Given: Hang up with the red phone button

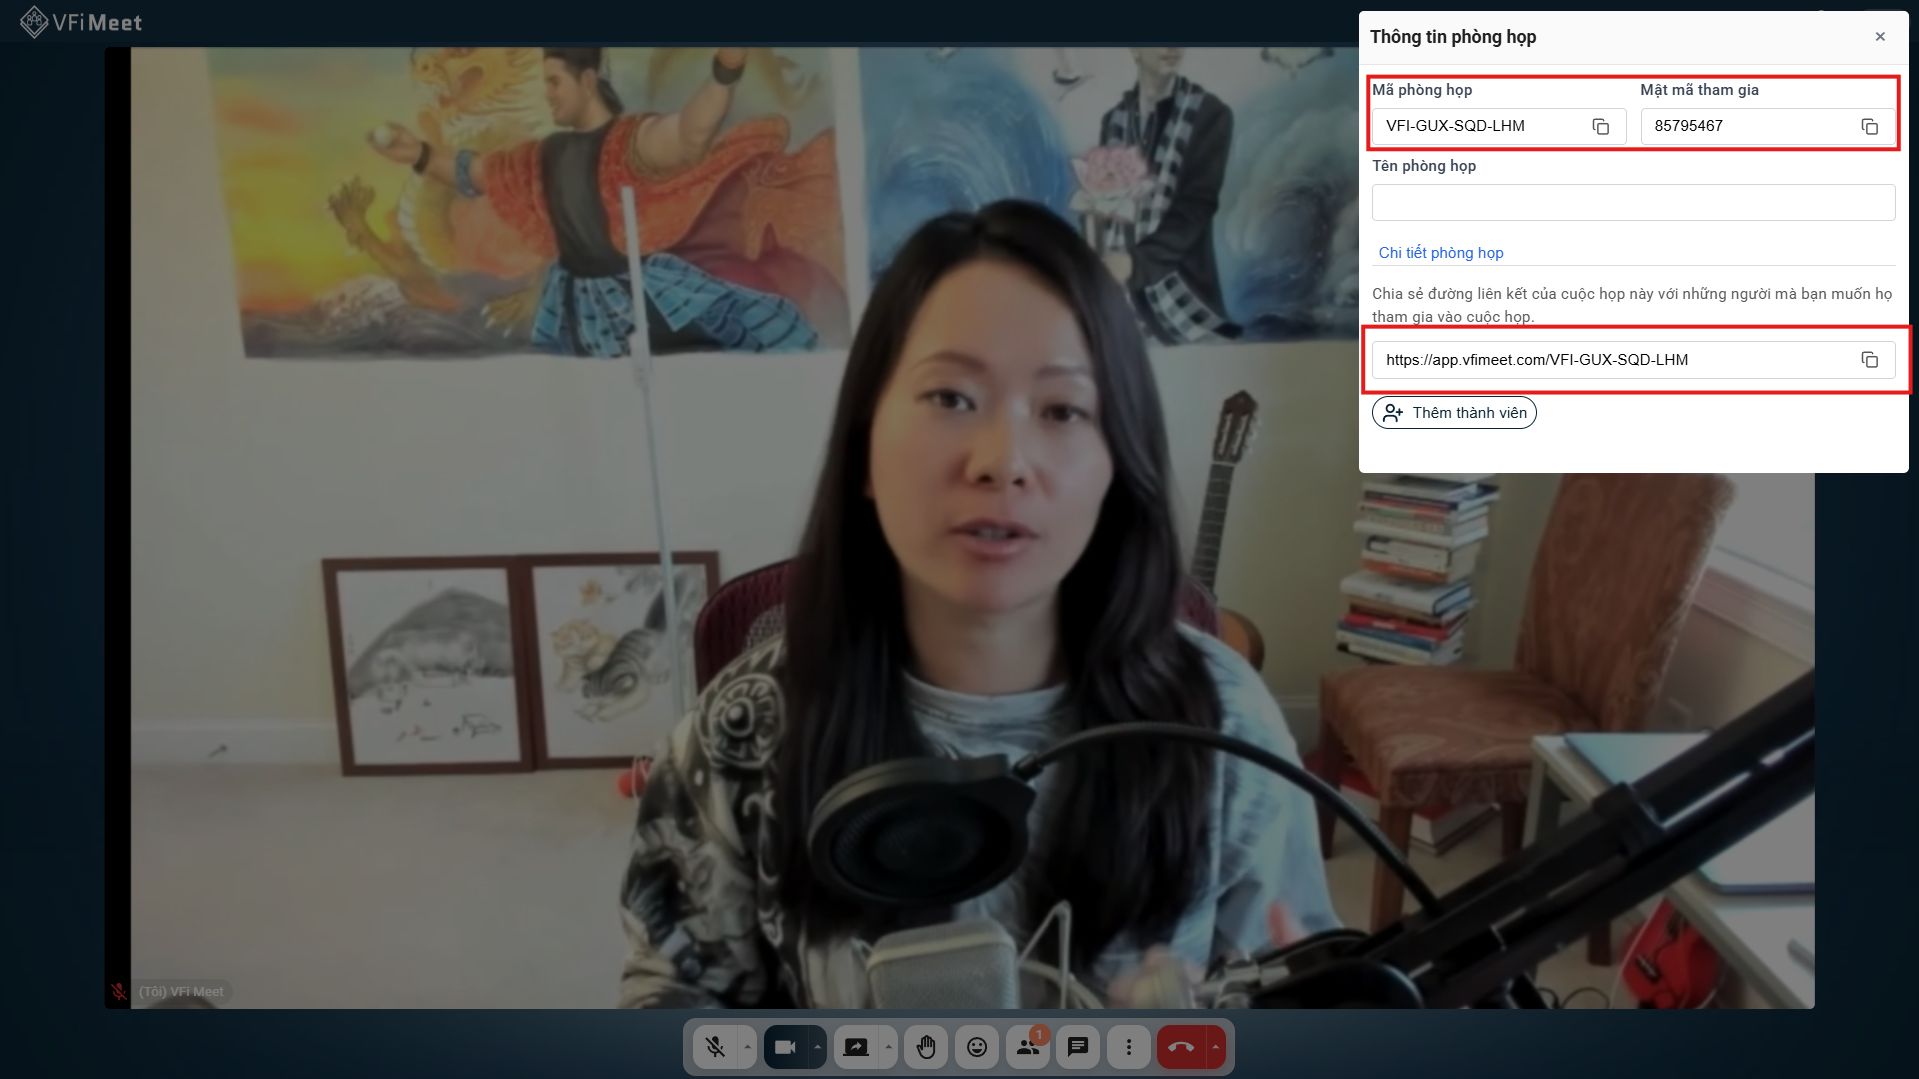Looking at the screenshot, I should [x=1181, y=1047].
